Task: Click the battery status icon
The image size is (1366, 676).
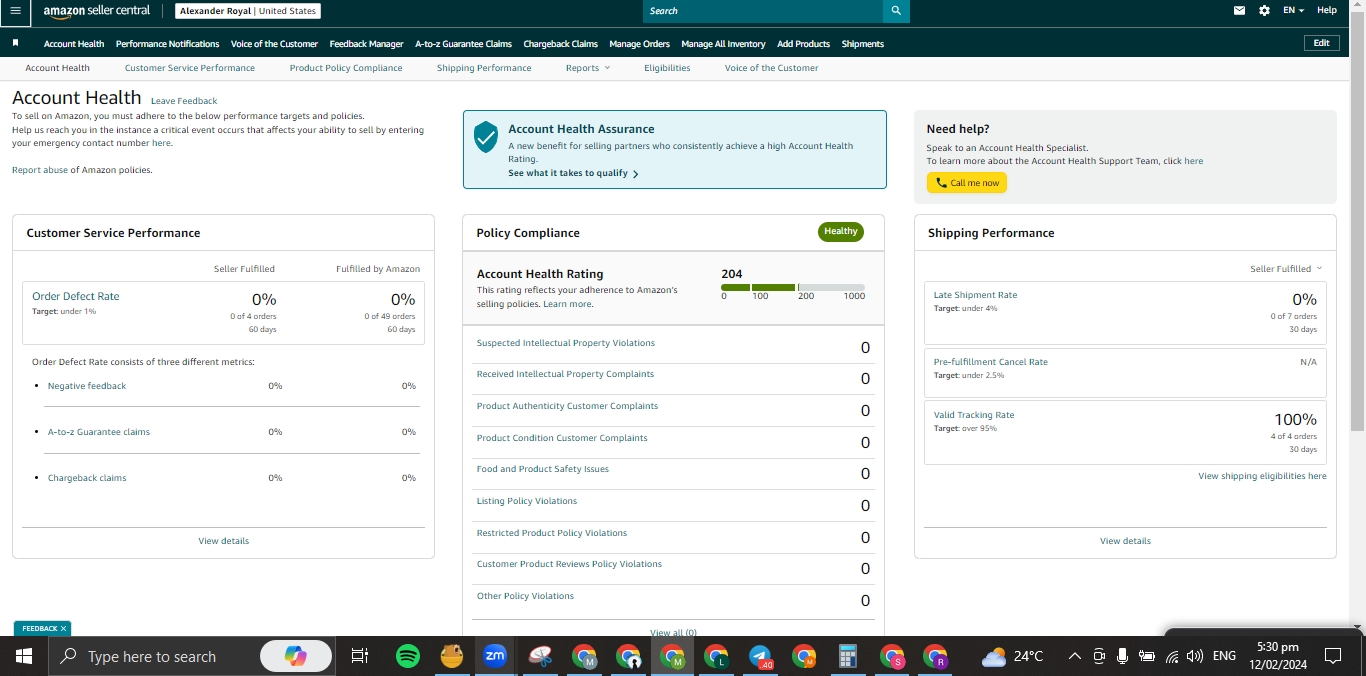Action: pyautogui.click(x=1147, y=656)
